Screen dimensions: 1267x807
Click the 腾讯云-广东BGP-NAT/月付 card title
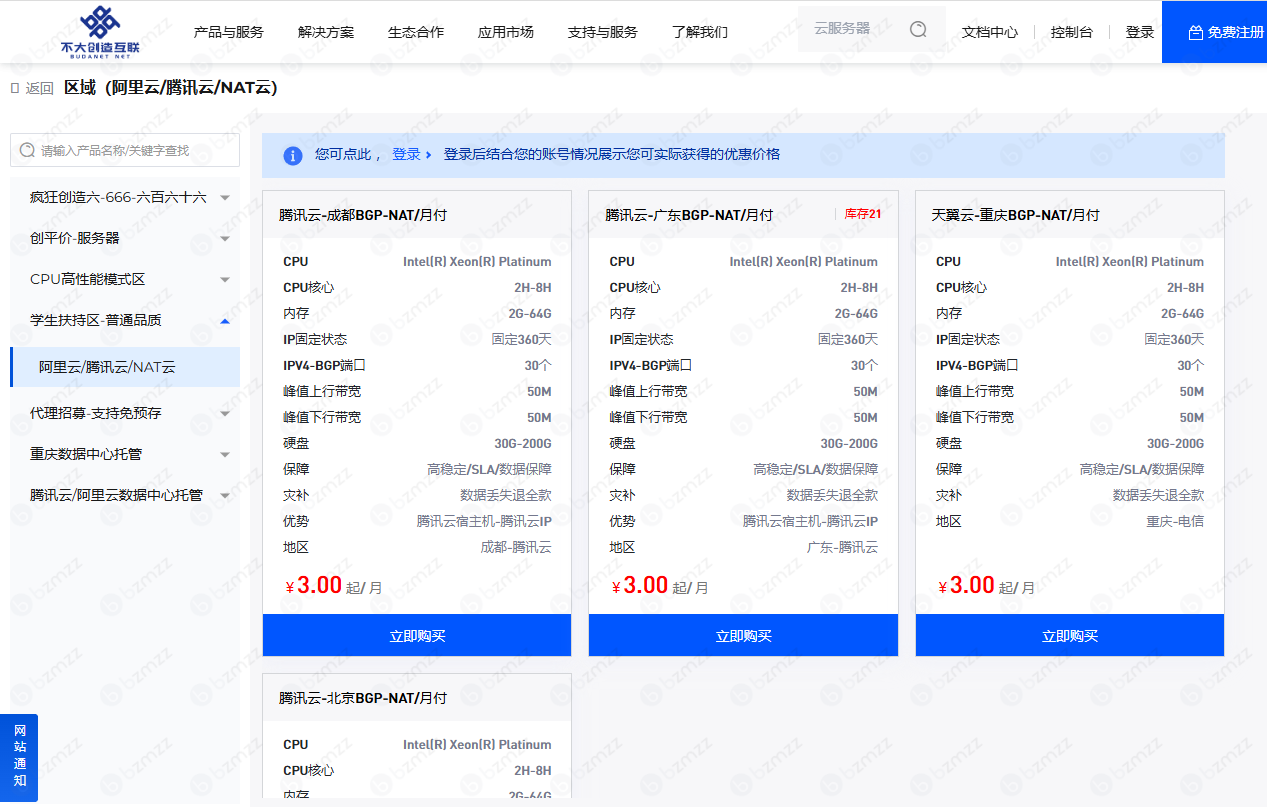tap(689, 215)
